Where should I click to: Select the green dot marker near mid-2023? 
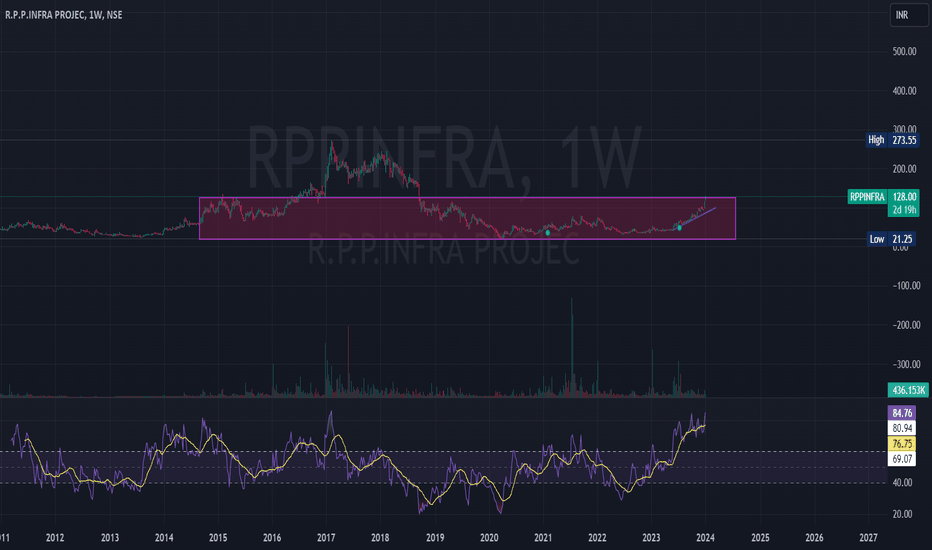click(679, 228)
